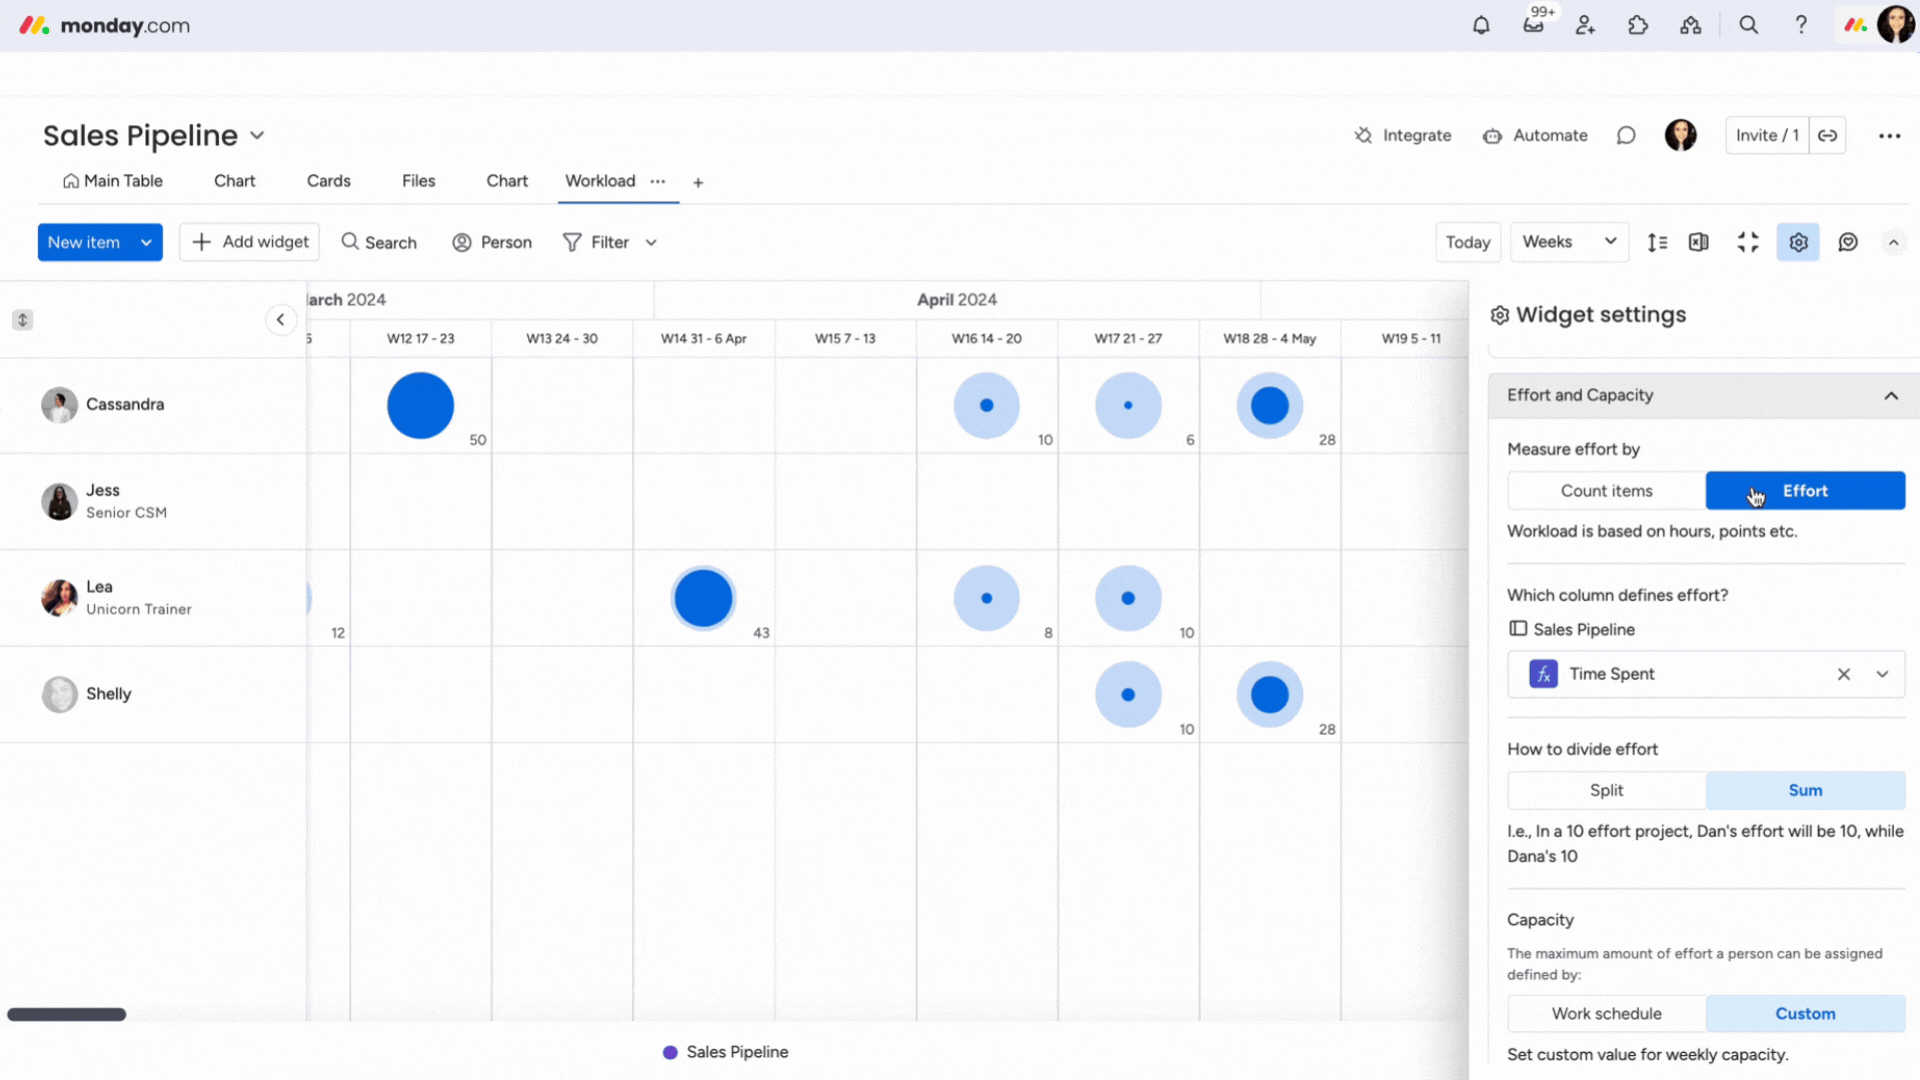The width and height of the screenshot is (1920, 1080).
Task: Switch to the first Chart tab
Action: coord(234,181)
